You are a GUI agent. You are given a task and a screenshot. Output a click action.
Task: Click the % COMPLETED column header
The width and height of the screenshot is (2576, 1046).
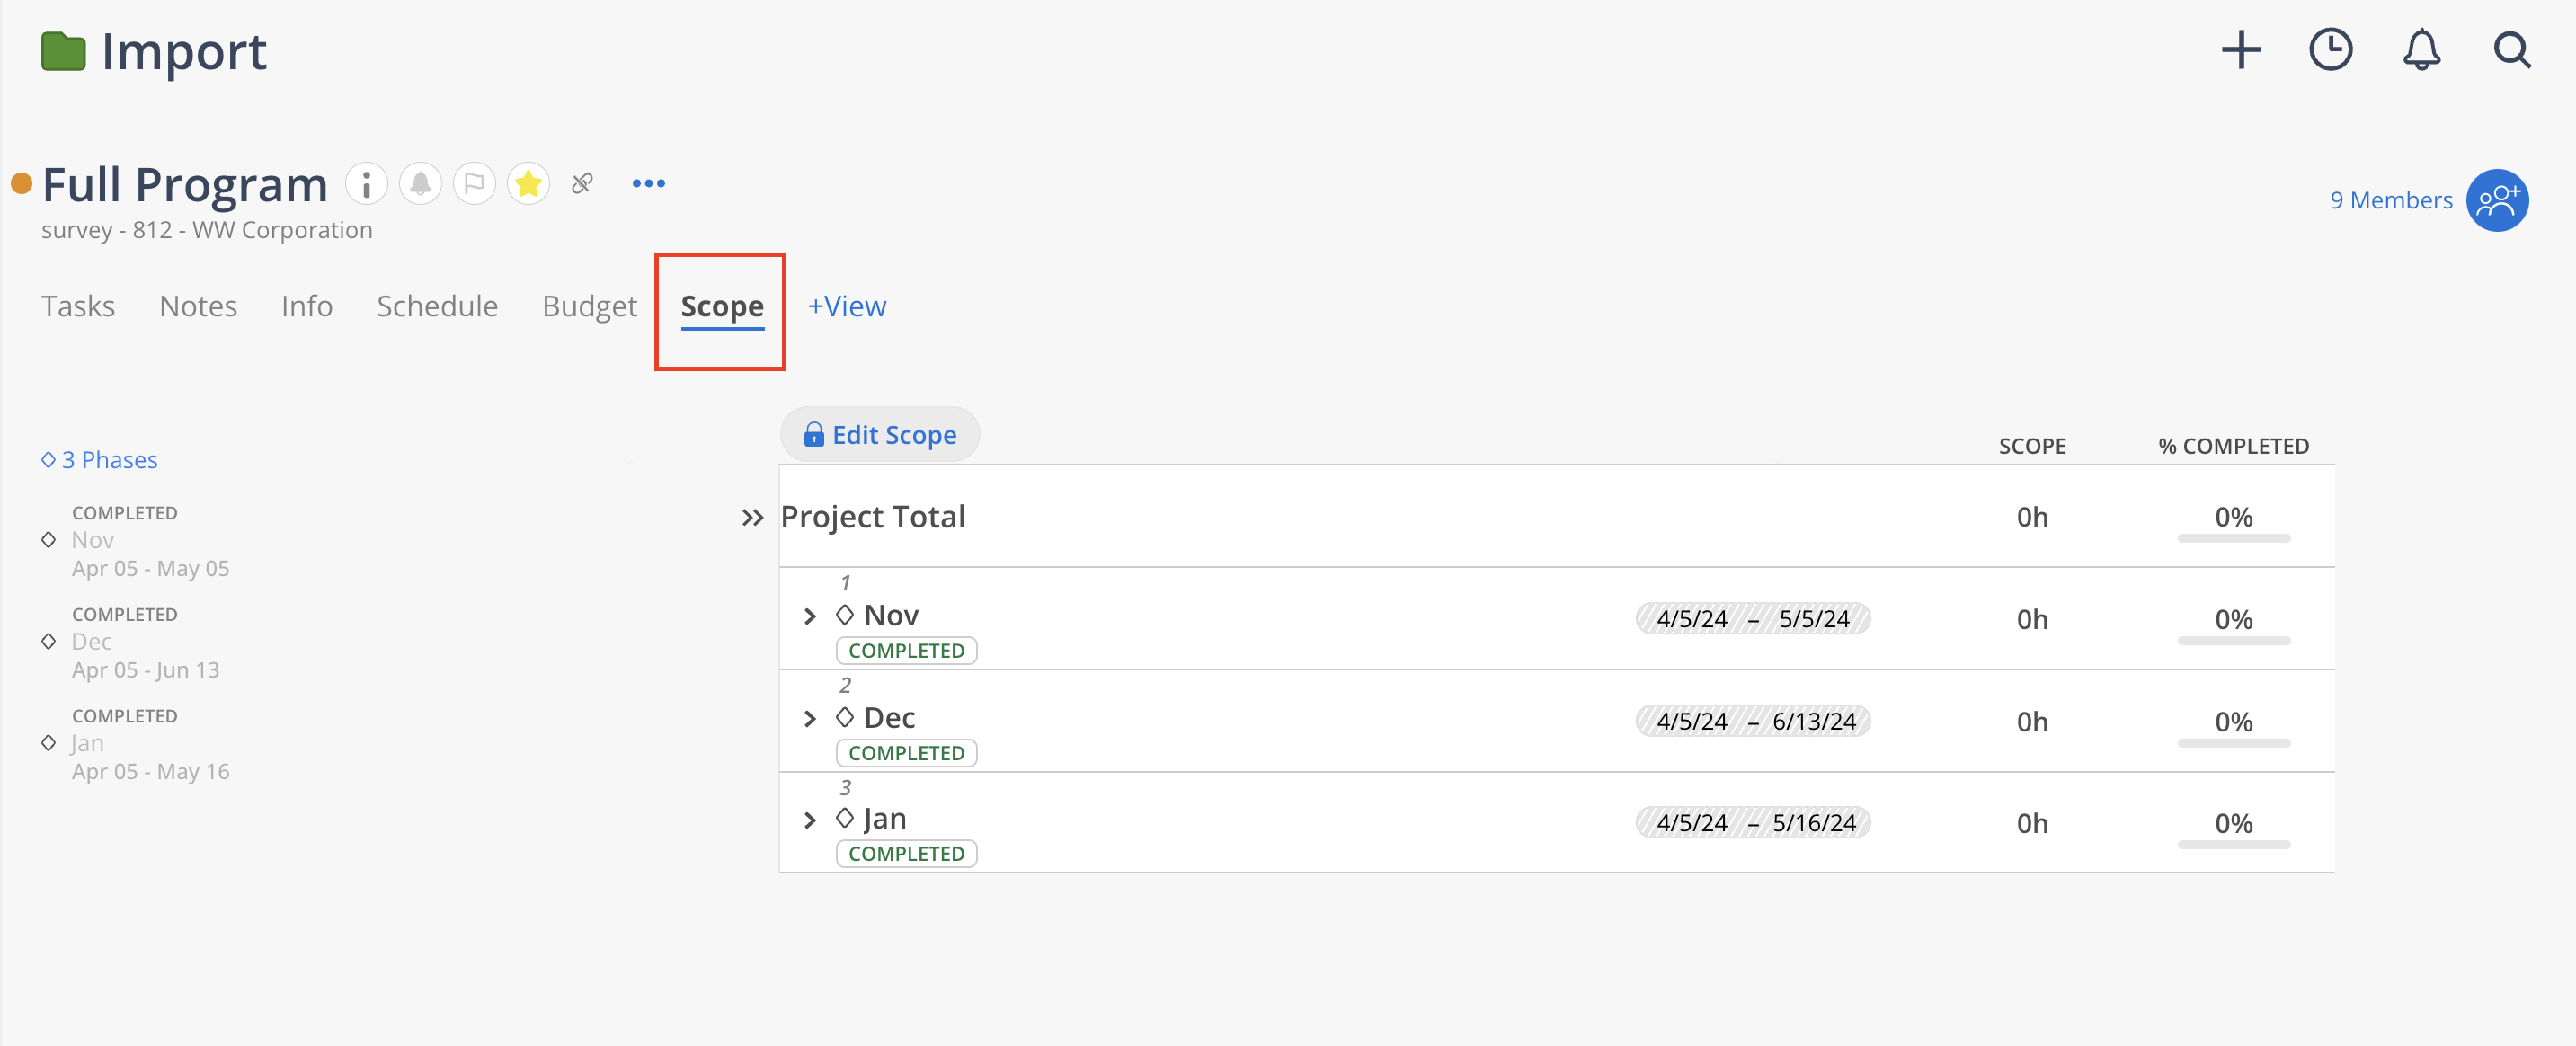tap(2233, 446)
